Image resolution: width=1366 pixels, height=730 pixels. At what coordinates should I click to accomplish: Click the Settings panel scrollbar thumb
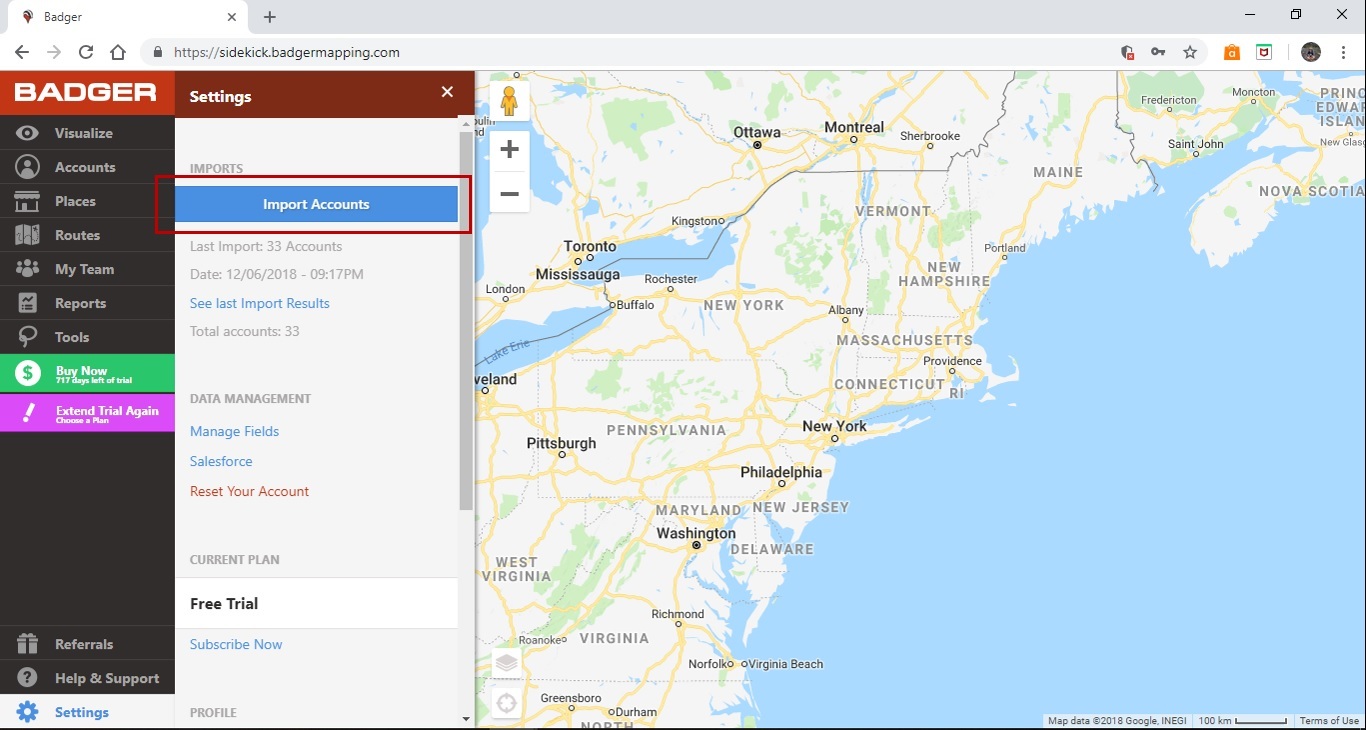coord(466,320)
